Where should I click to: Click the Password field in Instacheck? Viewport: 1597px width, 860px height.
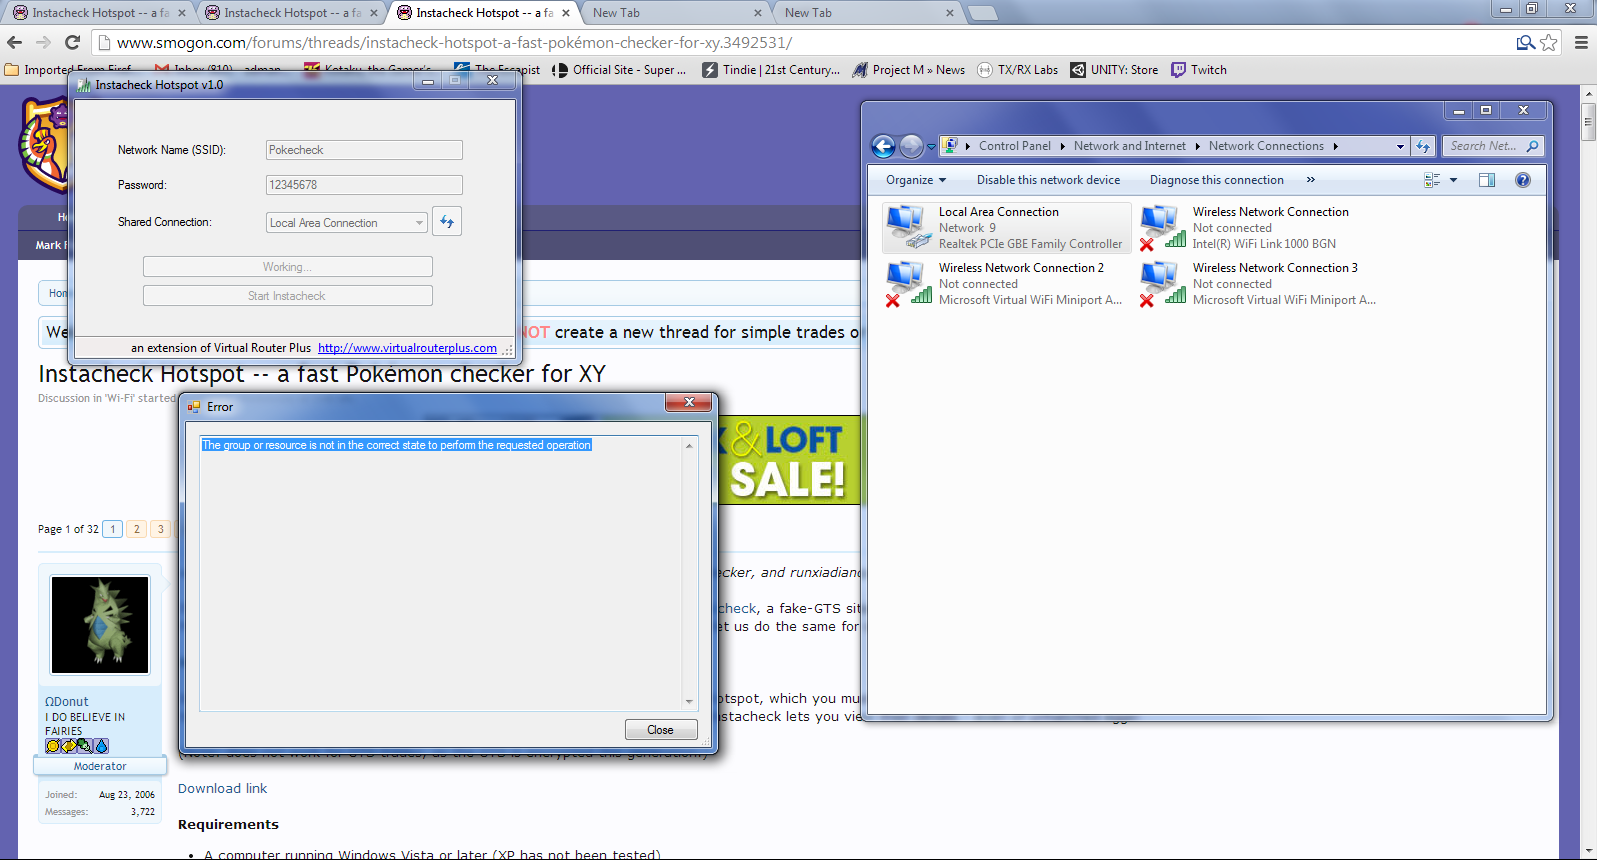pos(364,185)
